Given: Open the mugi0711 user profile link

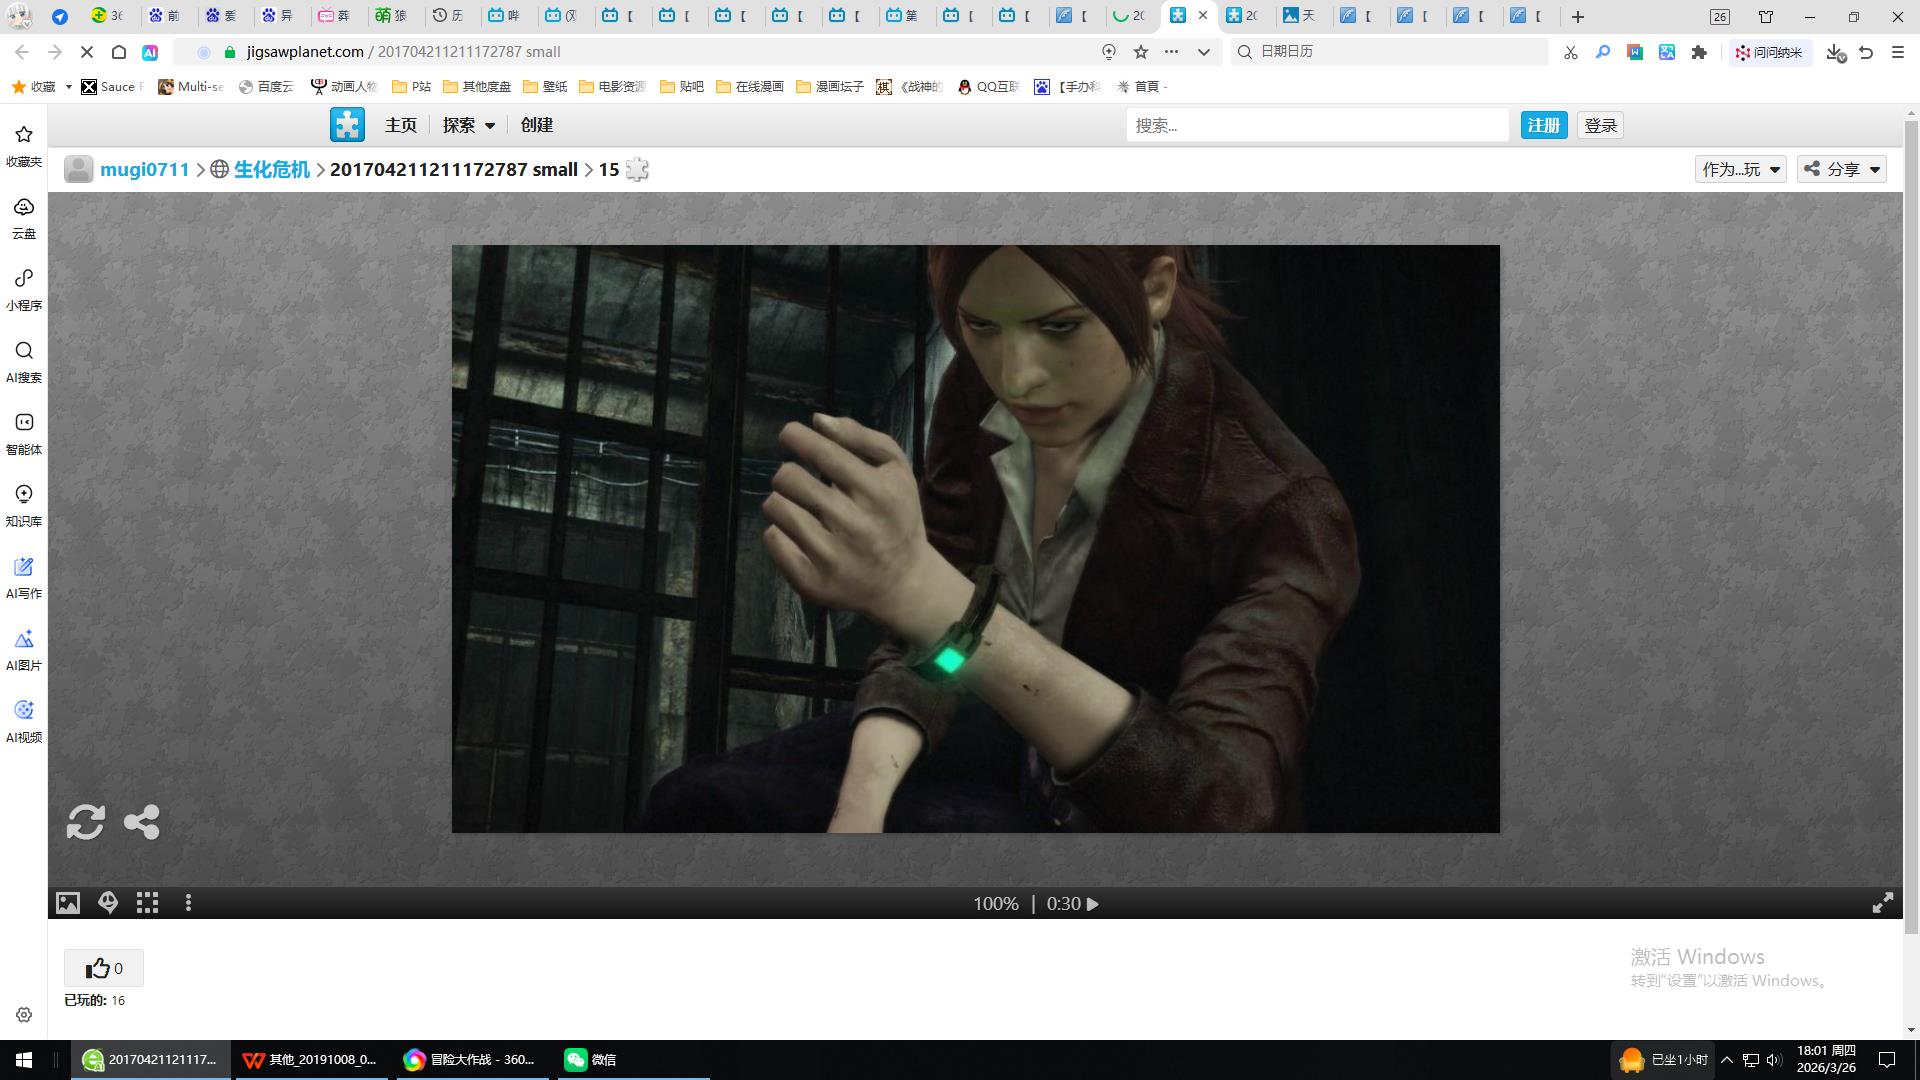Looking at the screenshot, I should [144, 169].
